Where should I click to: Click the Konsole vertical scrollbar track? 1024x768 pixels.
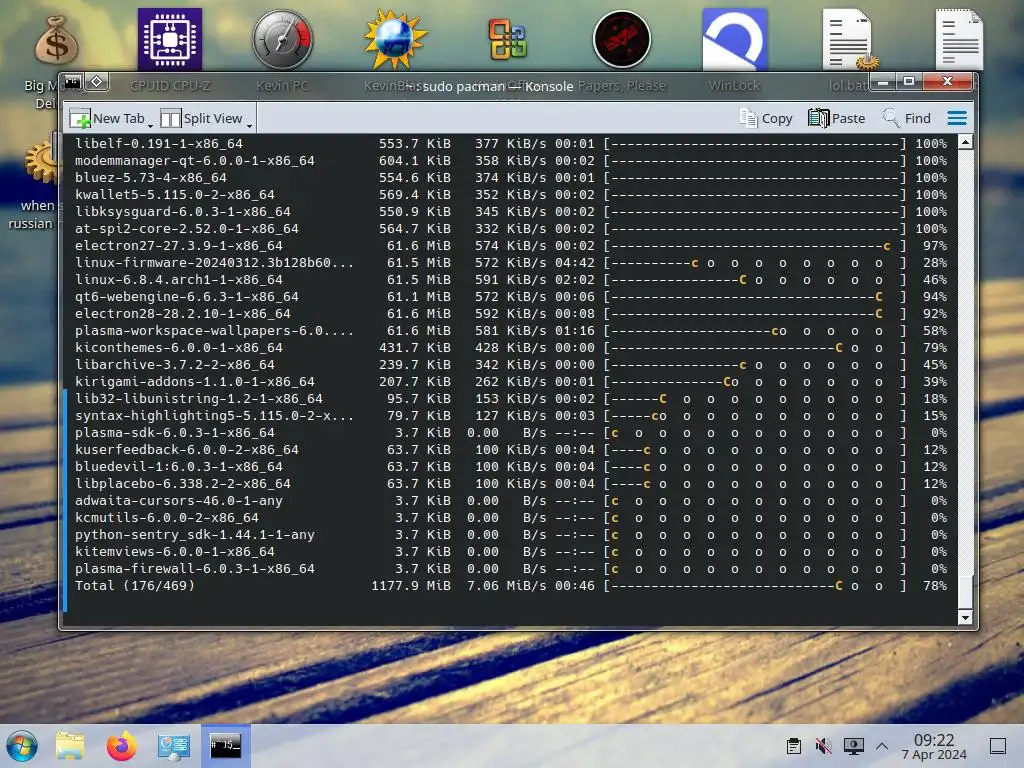965,379
